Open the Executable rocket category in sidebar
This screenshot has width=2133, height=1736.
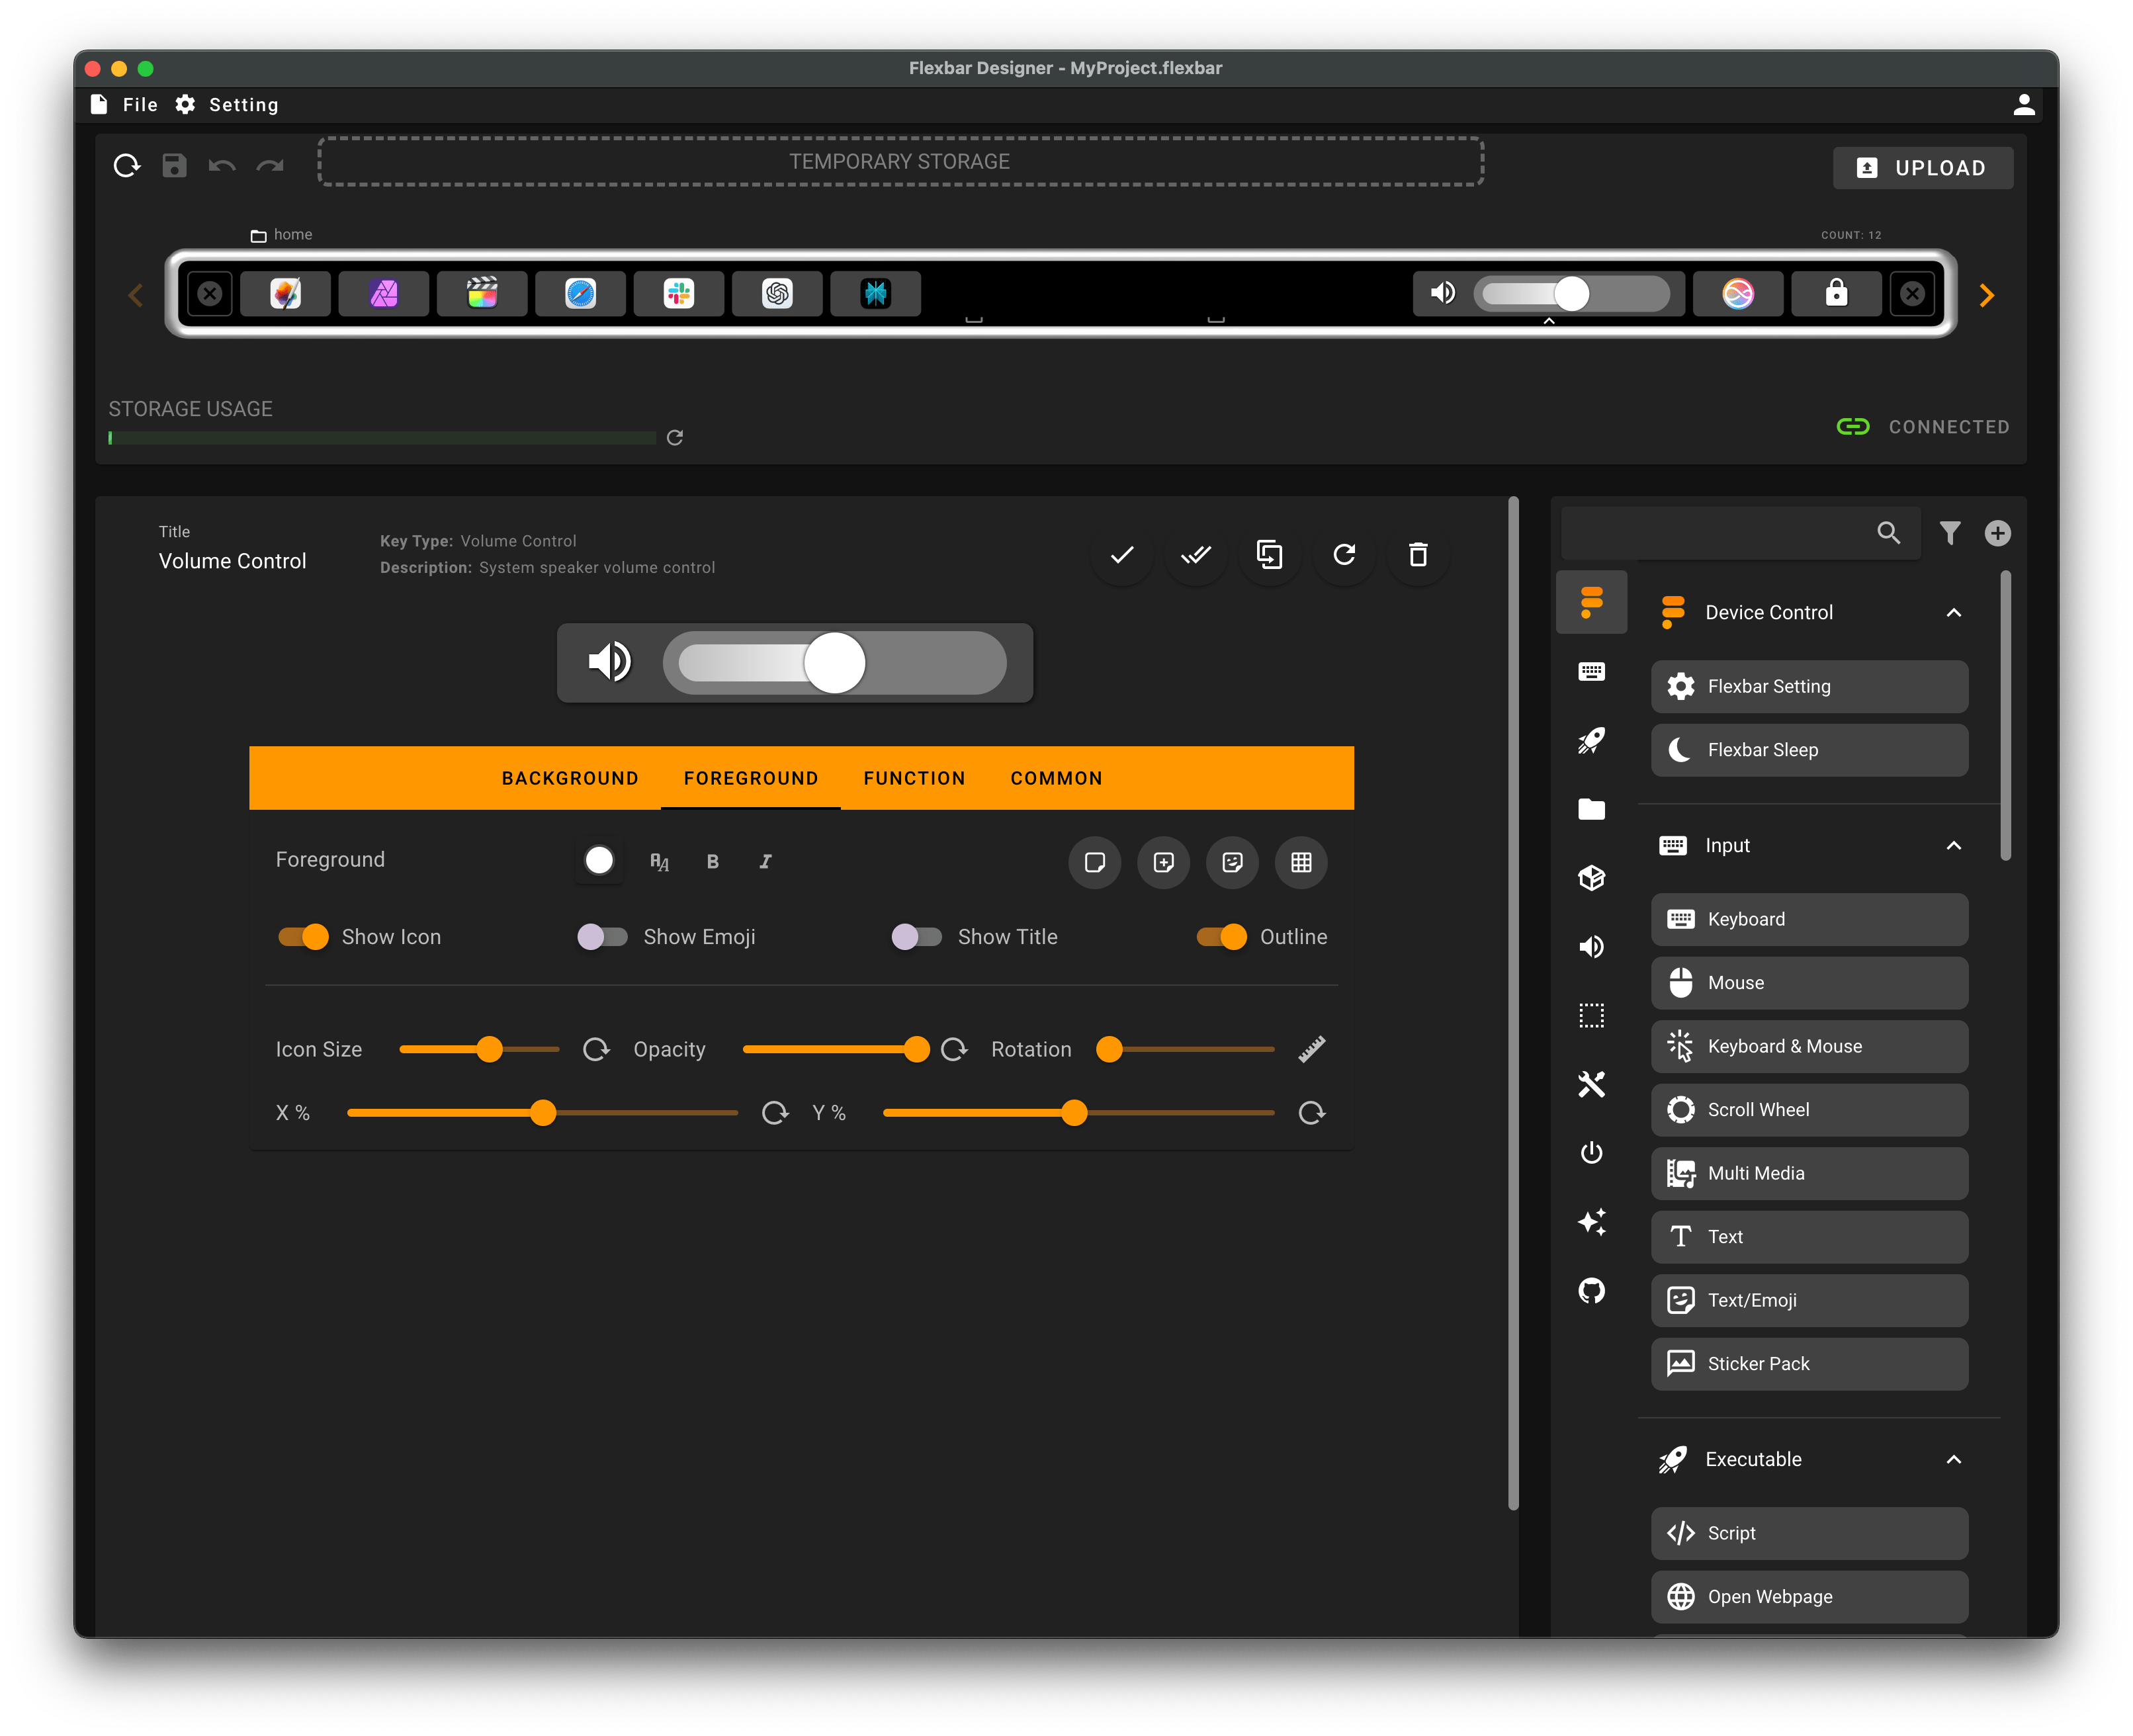[1592, 740]
